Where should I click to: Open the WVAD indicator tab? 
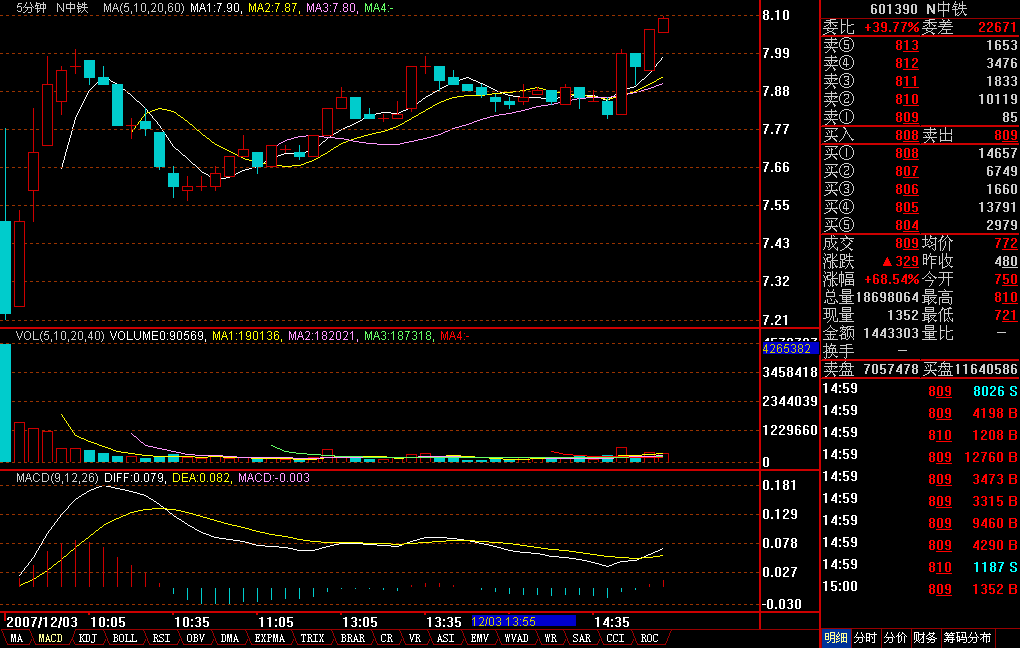coord(516,638)
